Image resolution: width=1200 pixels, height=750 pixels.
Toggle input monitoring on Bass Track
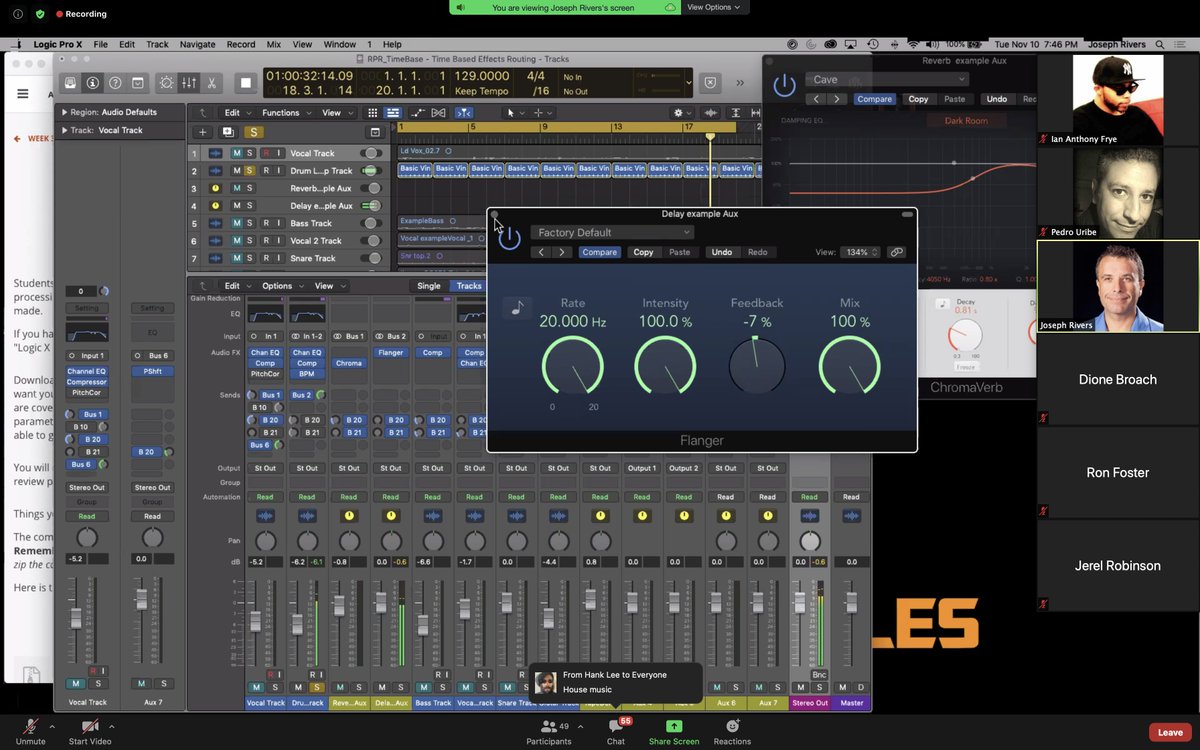[x=279, y=223]
